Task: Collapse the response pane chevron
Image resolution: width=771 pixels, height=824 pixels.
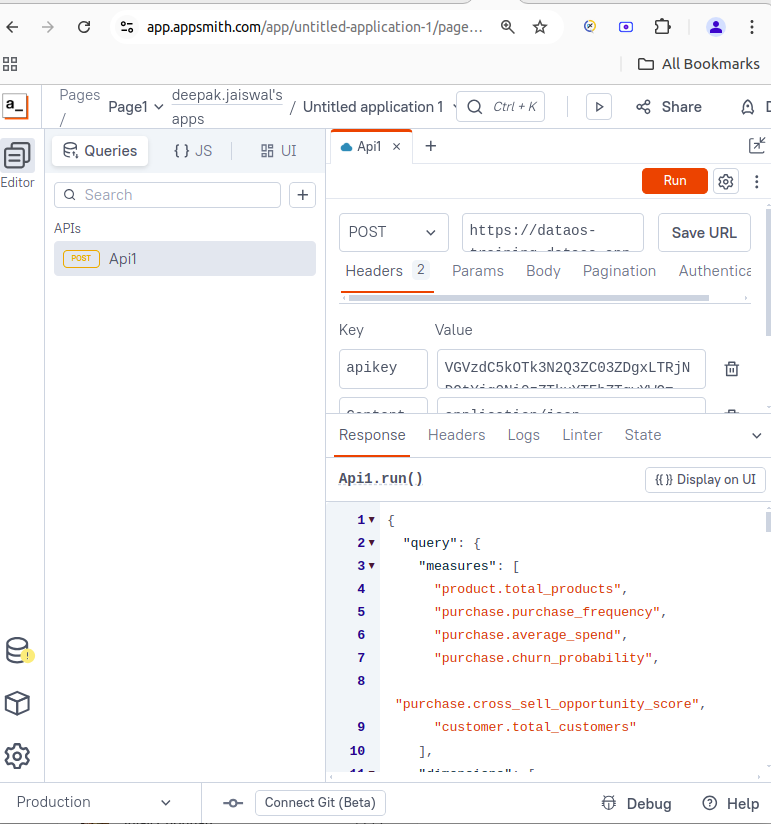Action: [x=756, y=435]
